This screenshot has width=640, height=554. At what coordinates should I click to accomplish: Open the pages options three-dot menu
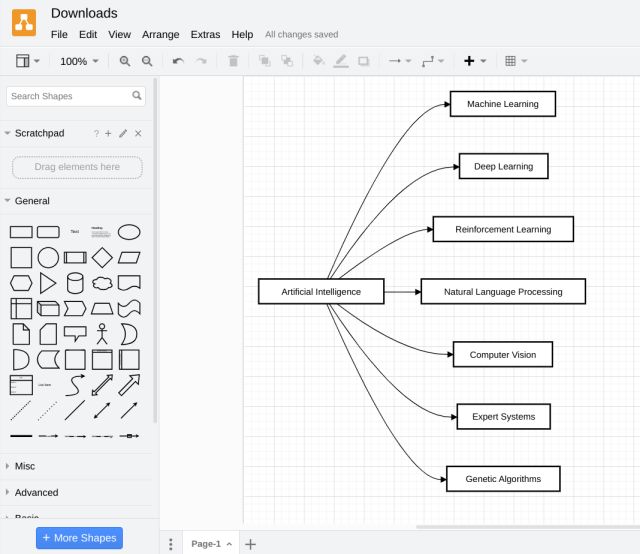171,544
